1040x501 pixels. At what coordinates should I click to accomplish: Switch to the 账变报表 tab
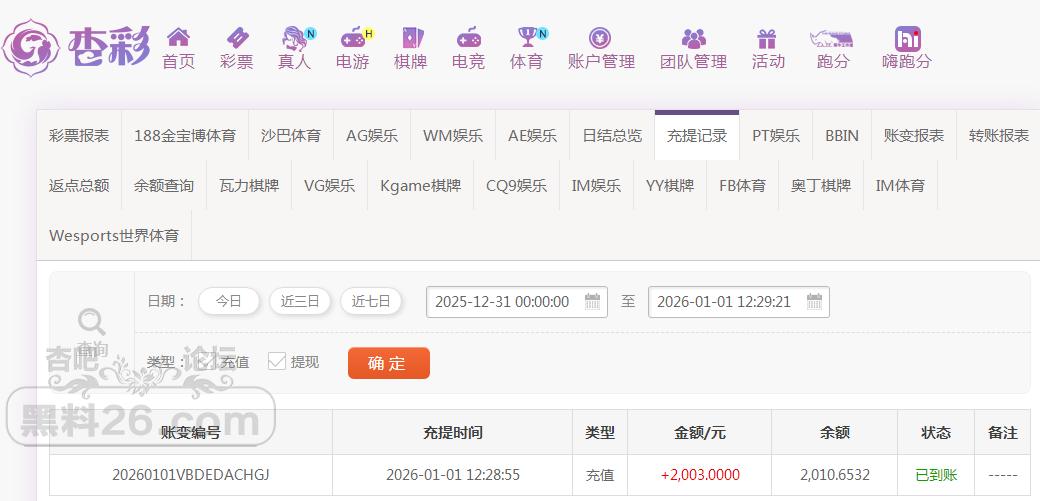[x=913, y=136]
